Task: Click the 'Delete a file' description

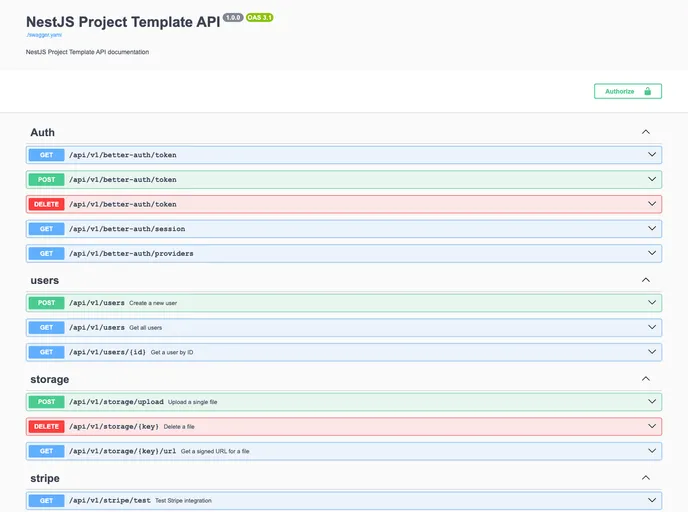Action: [x=179, y=426]
